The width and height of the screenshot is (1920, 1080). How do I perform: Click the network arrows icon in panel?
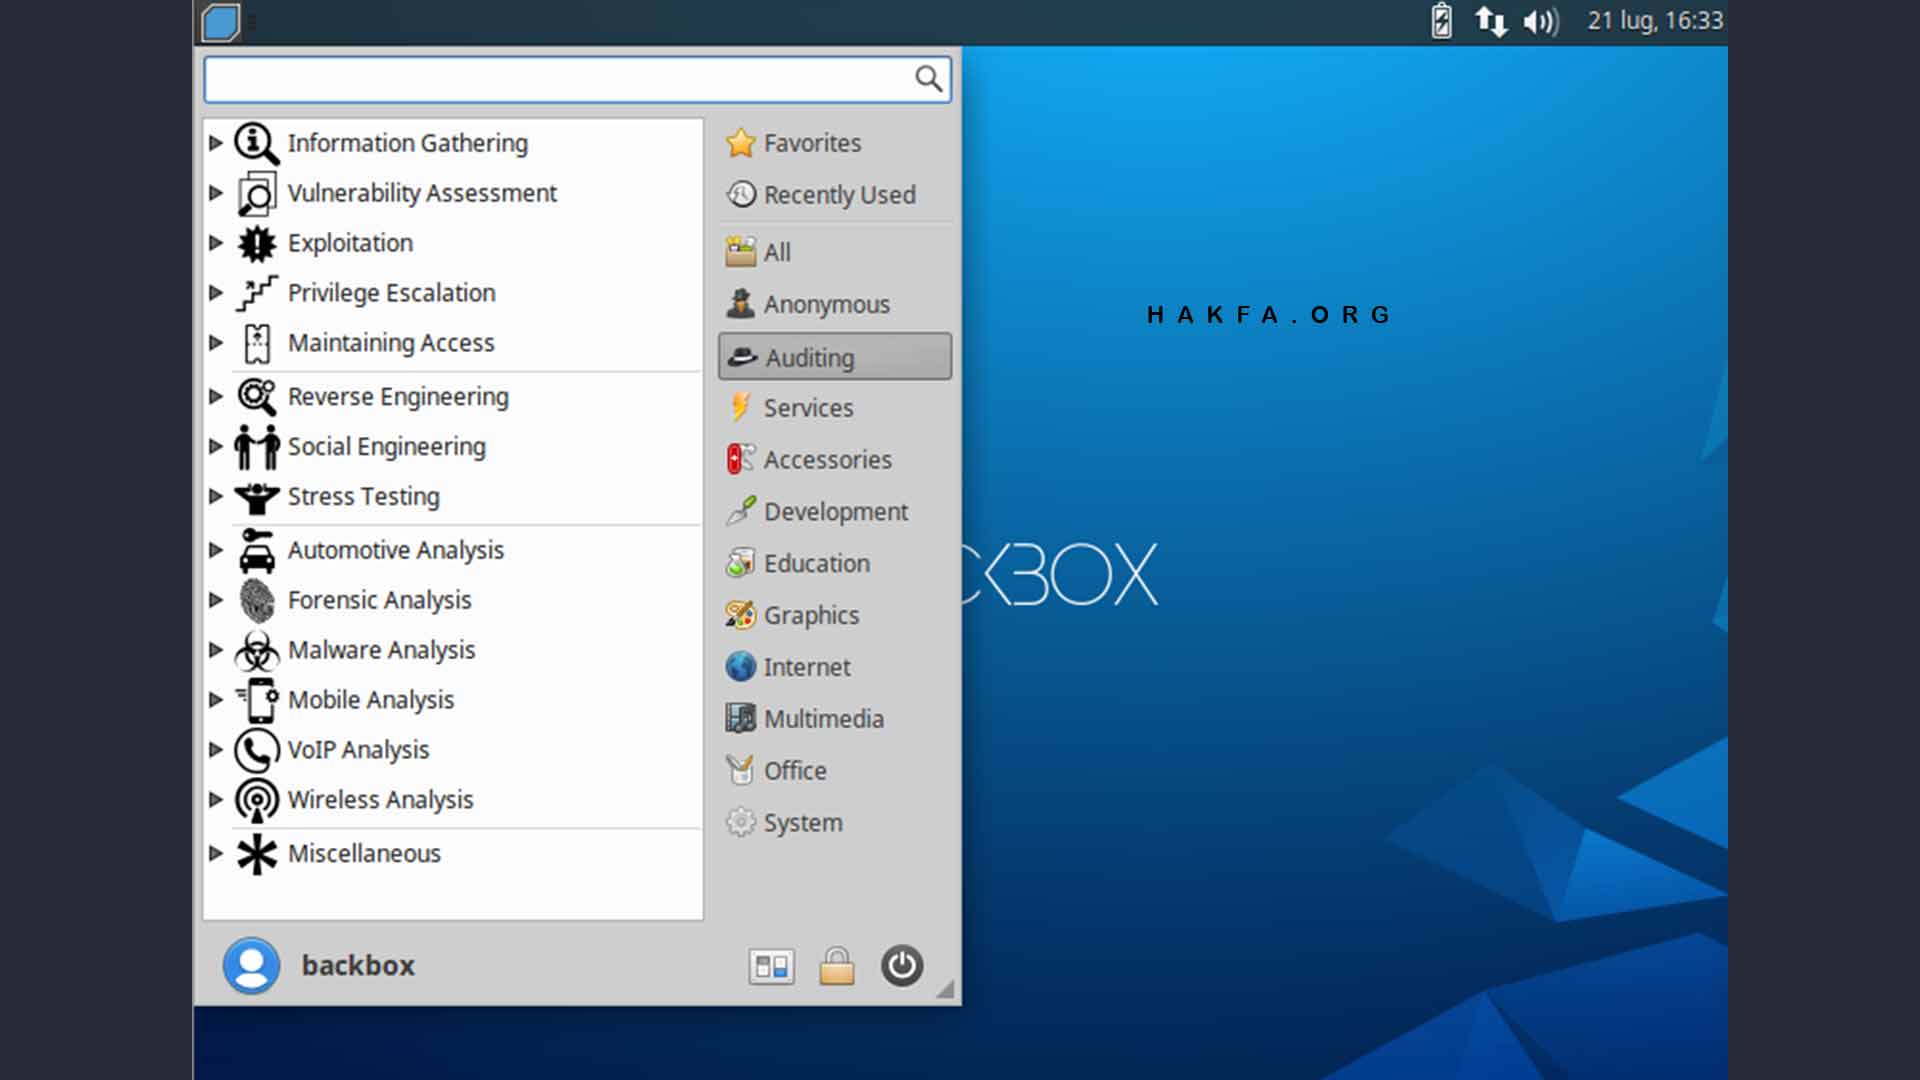coord(1491,21)
